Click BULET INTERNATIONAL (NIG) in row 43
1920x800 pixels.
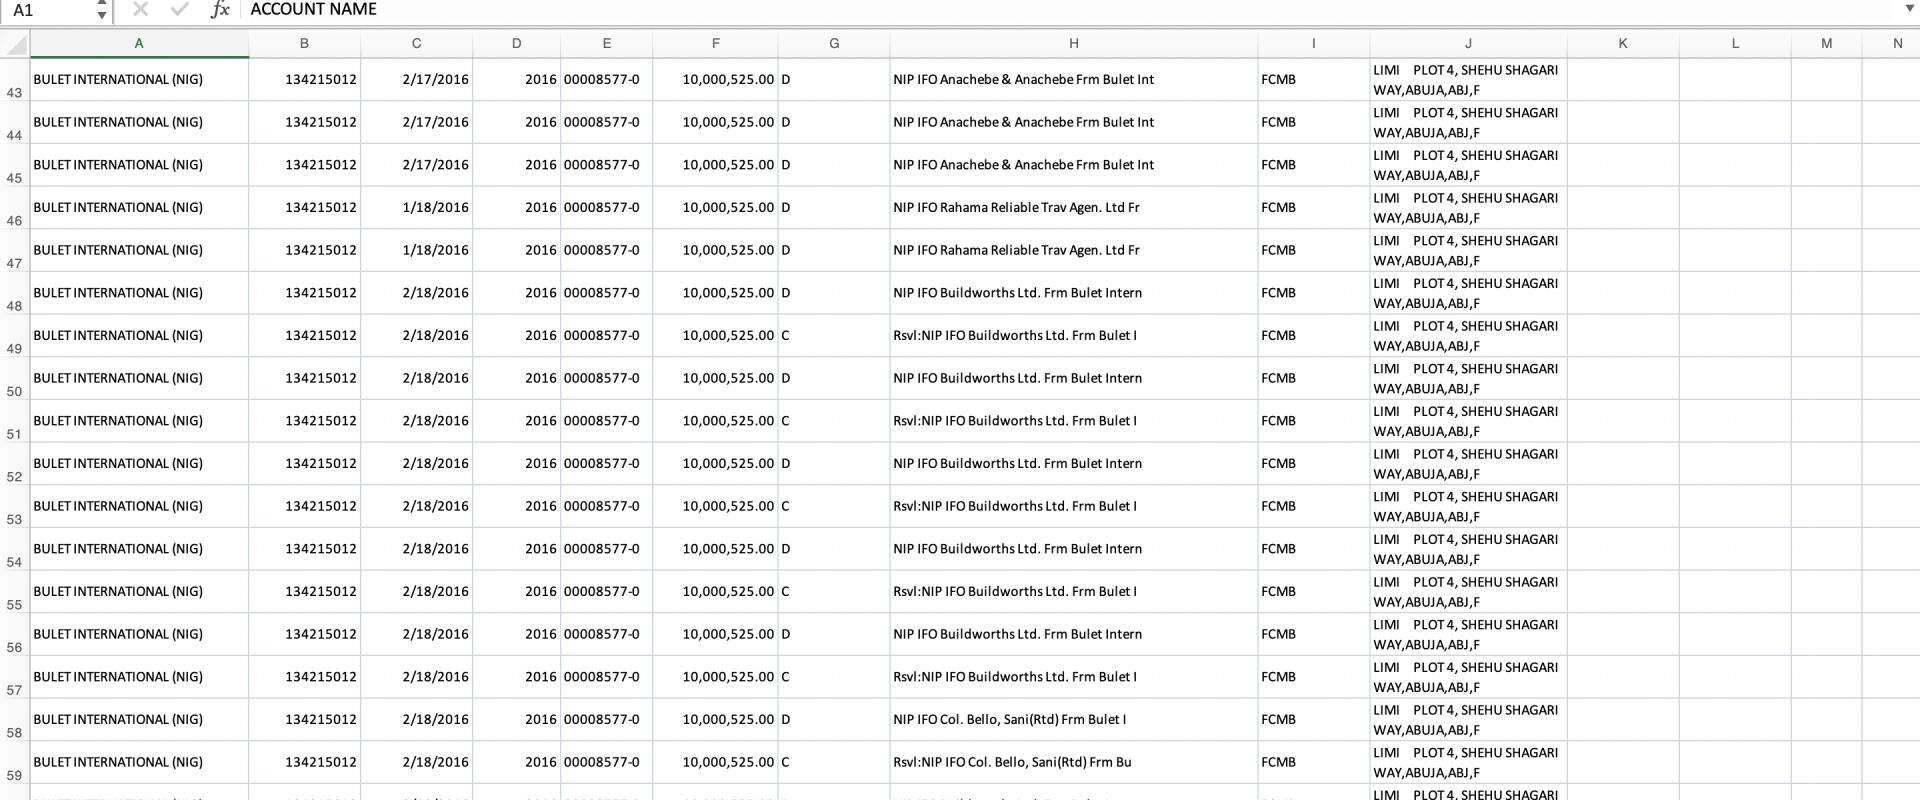(x=118, y=79)
